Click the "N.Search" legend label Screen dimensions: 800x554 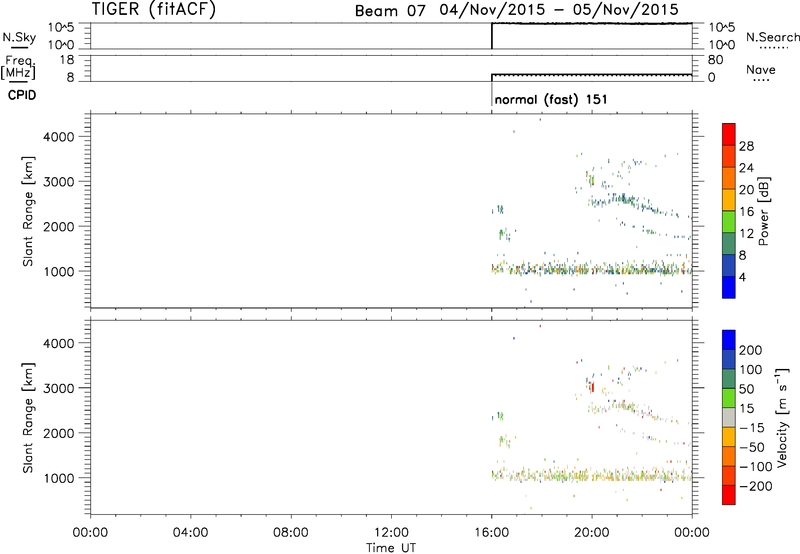tap(772, 37)
